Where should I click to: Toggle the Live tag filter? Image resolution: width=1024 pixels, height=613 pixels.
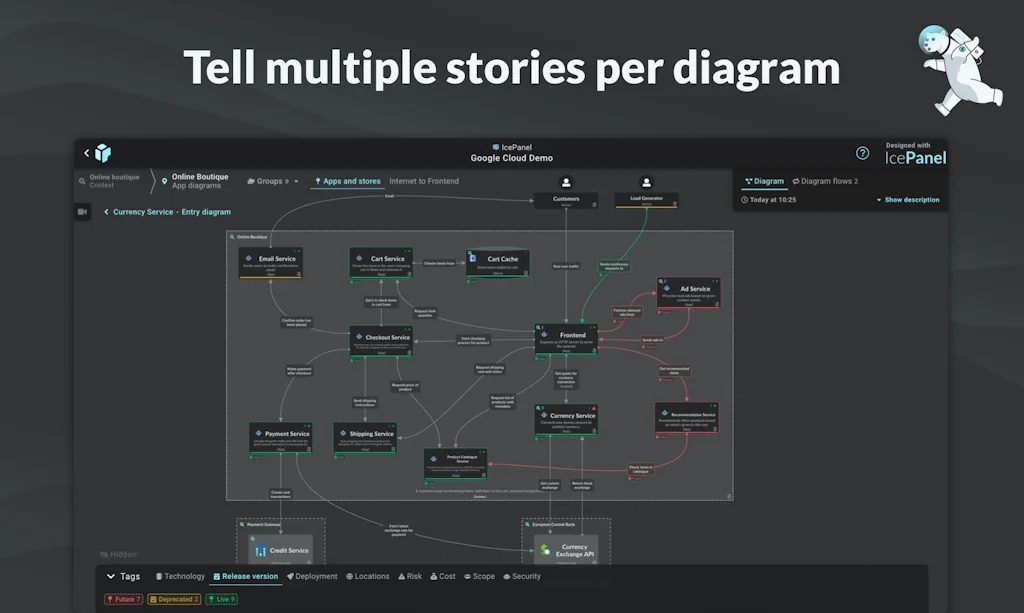tap(221, 599)
